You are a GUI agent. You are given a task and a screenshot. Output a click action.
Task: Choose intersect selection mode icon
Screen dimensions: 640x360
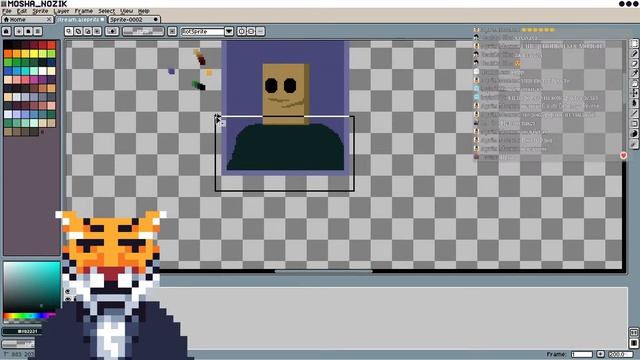[x=97, y=31]
